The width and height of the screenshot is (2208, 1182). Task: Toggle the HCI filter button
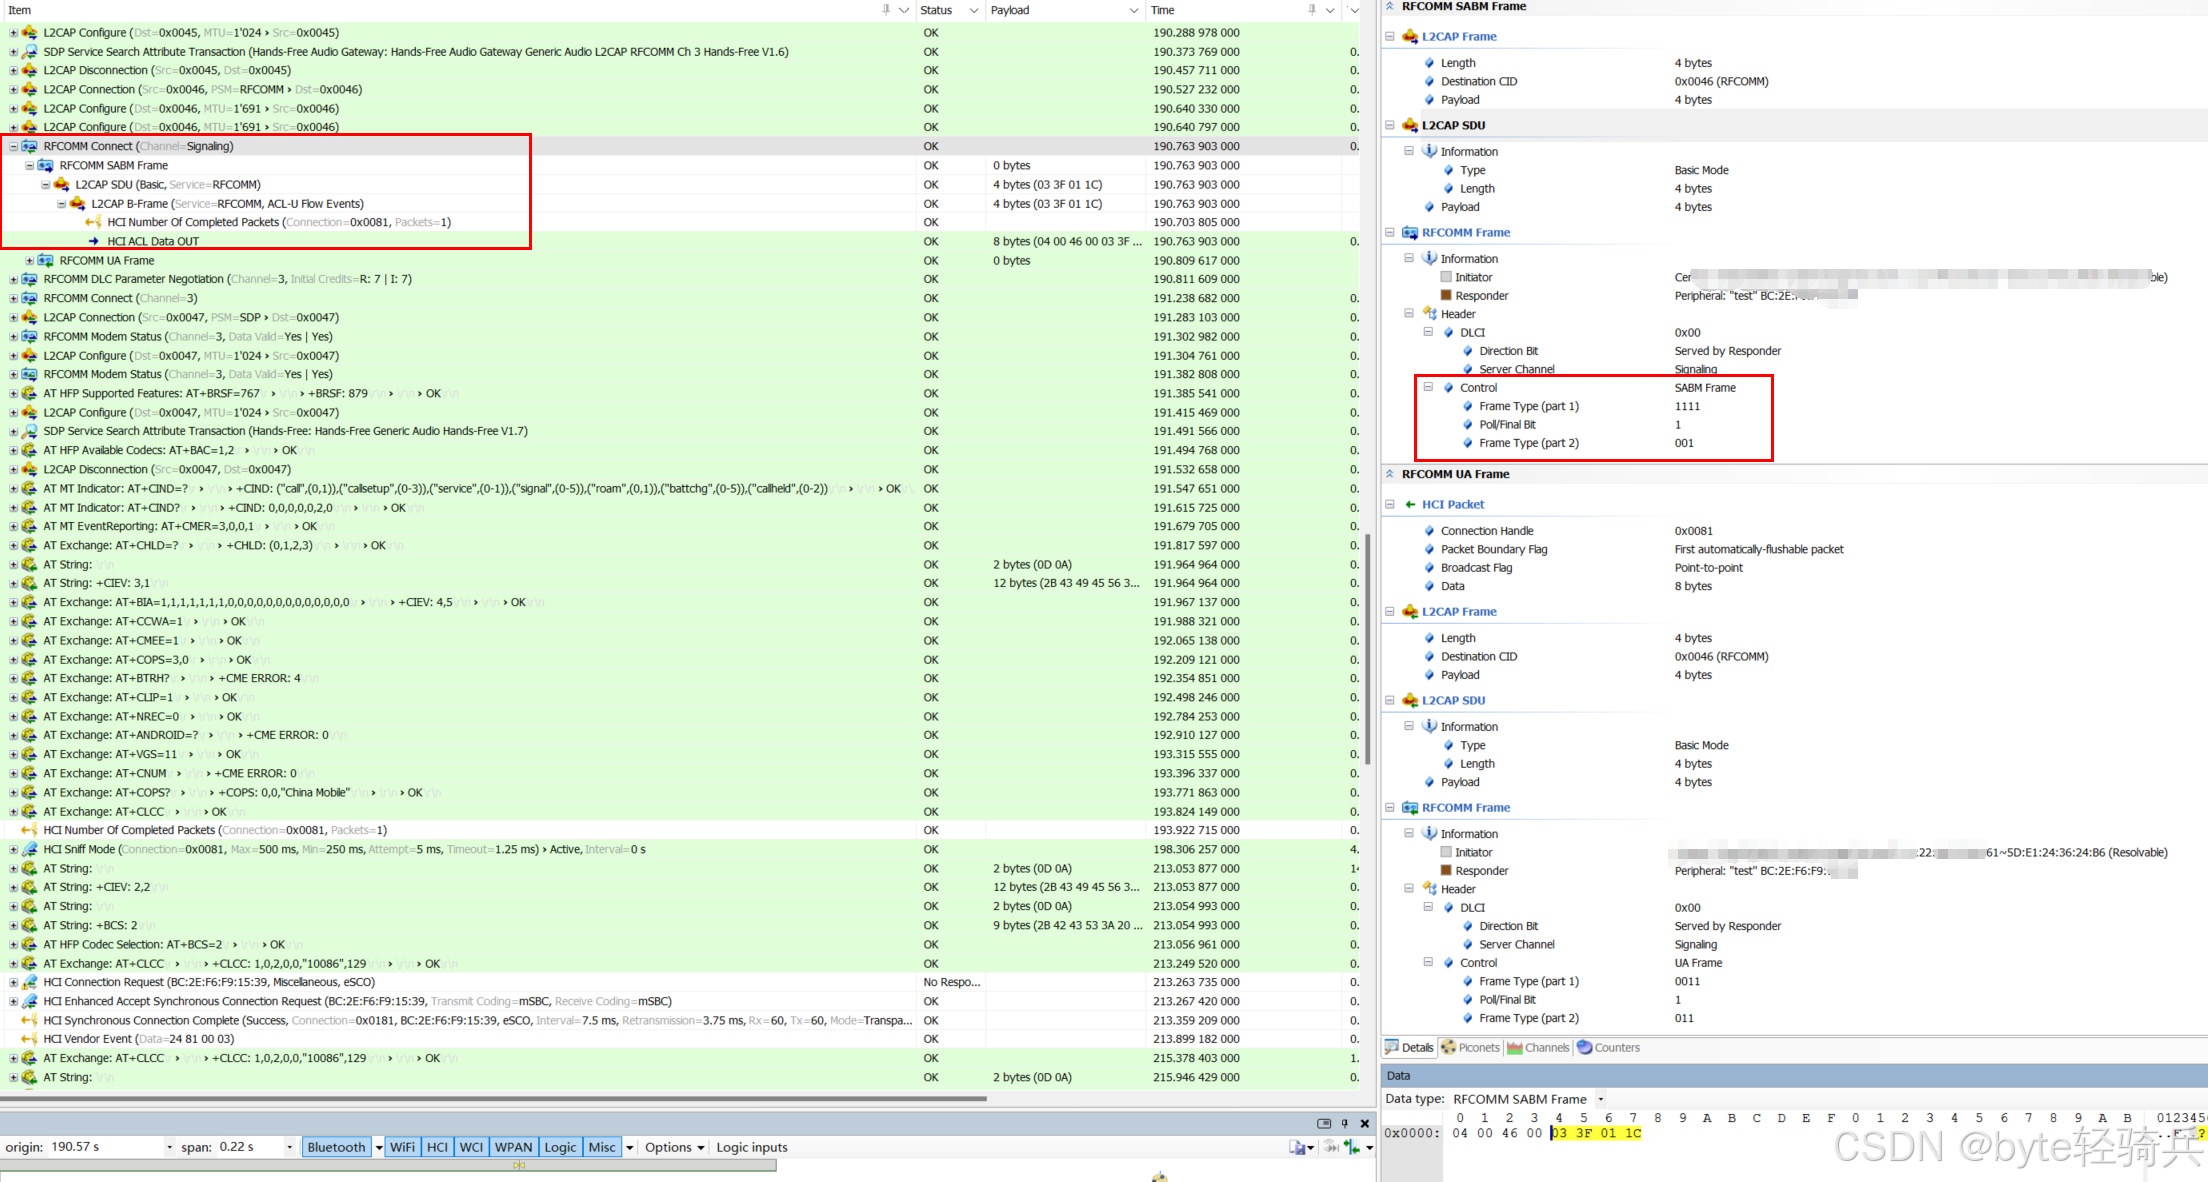click(437, 1147)
